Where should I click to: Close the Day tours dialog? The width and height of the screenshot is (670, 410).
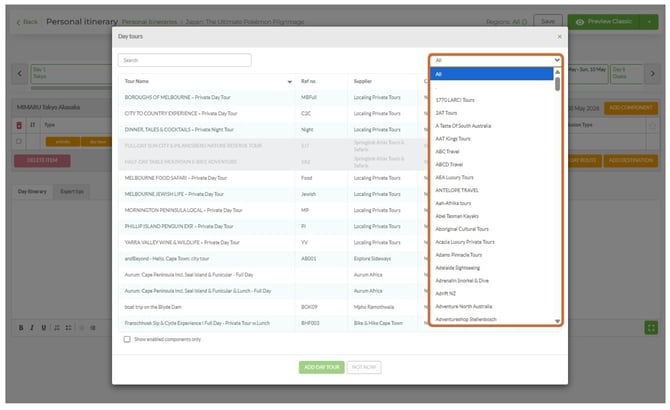559,37
